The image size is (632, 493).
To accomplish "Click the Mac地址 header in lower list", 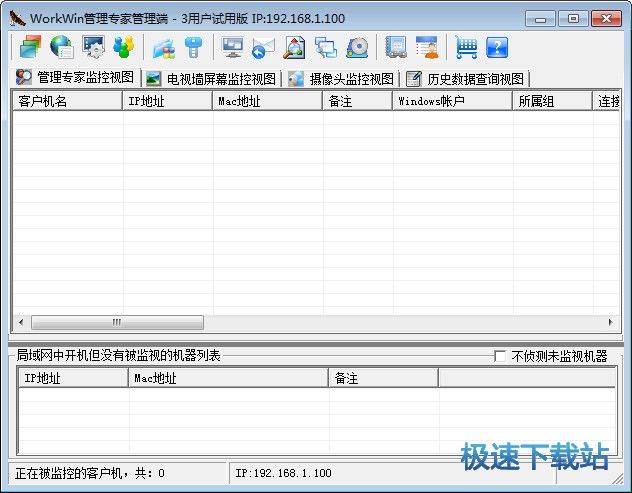I will pyautogui.click(x=228, y=378).
